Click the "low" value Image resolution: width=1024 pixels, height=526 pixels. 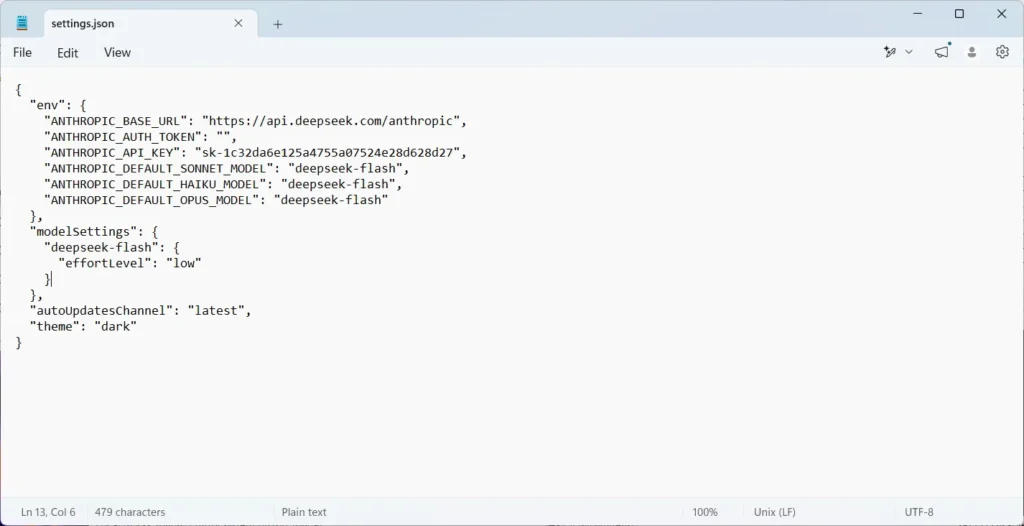[x=184, y=263]
